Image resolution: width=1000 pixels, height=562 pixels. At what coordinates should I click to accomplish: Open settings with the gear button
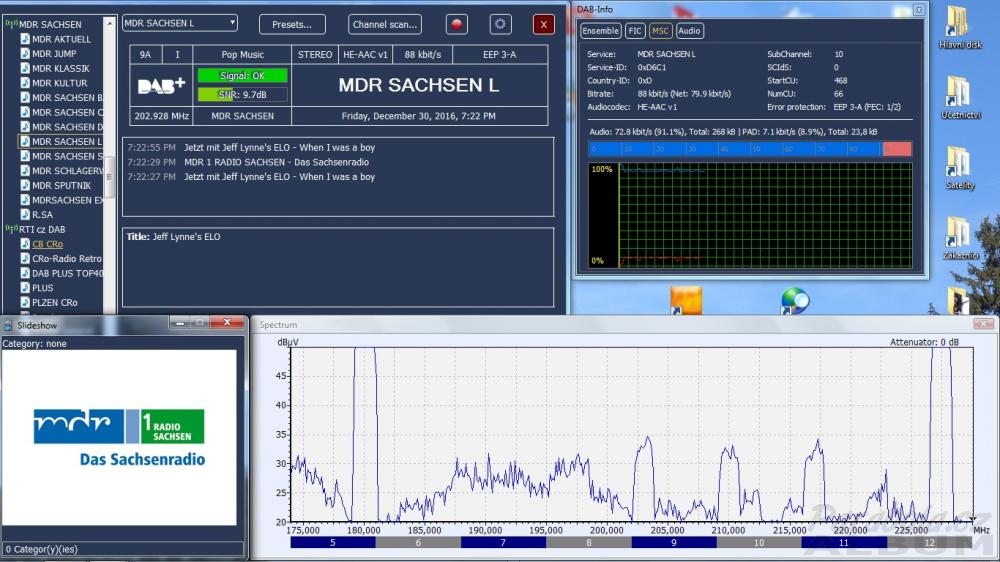(500, 24)
